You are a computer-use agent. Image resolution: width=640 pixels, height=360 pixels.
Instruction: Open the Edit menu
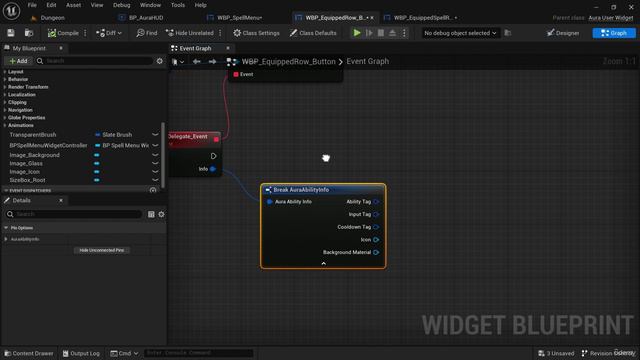coord(51,5)
